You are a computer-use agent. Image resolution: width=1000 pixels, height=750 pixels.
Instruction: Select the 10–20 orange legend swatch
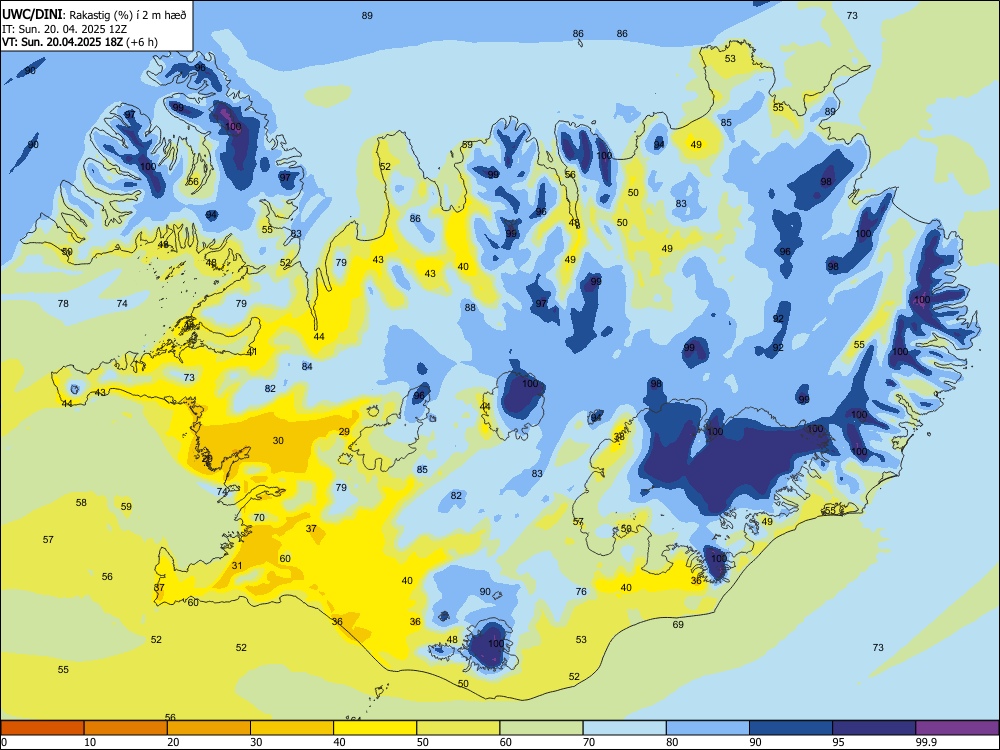click(x=126, y=728)
